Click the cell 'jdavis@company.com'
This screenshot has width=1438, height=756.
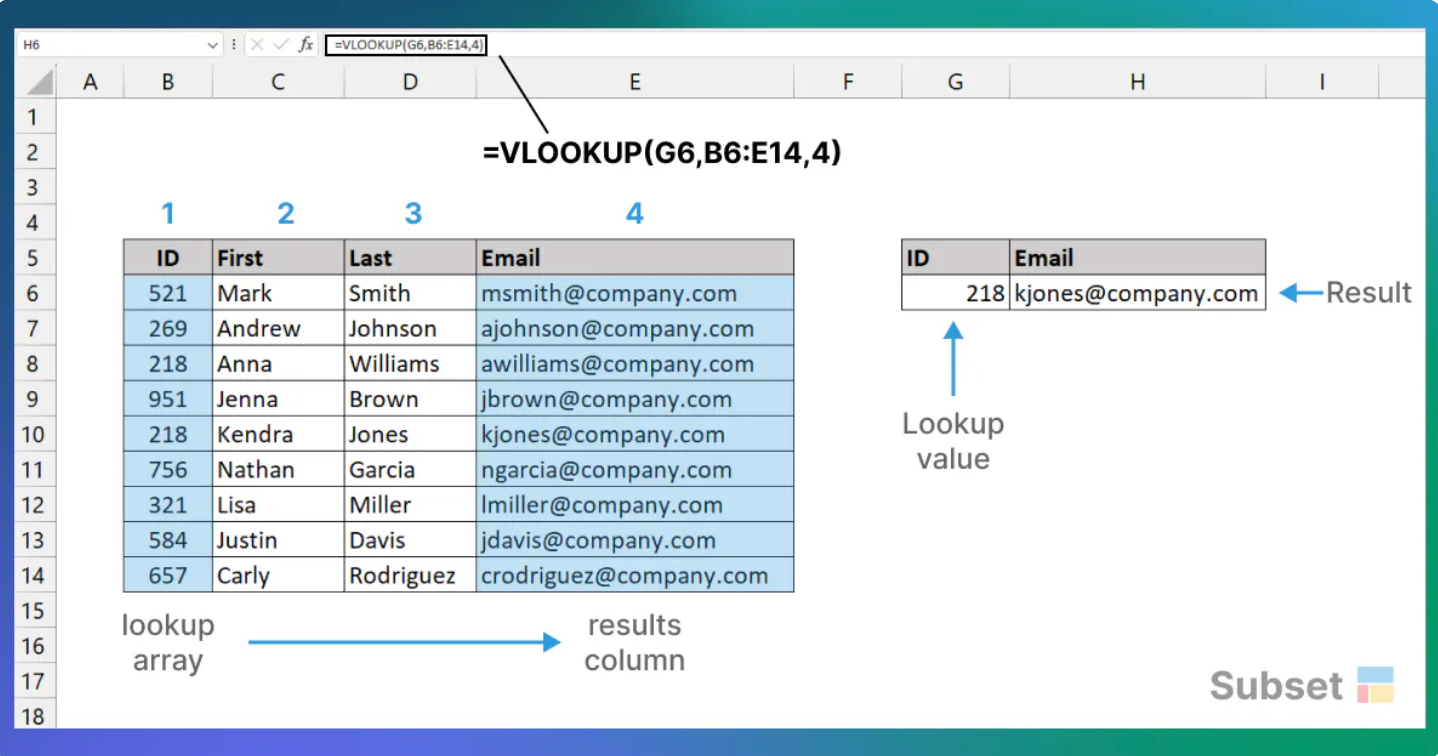click(x=635, y=540)
